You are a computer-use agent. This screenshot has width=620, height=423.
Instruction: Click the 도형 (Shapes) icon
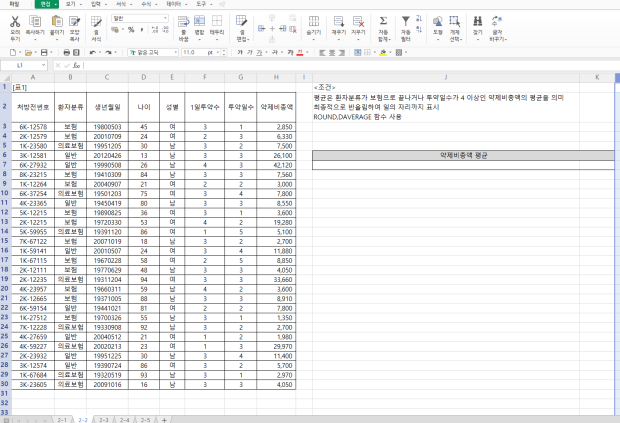(x=437, y=24)
